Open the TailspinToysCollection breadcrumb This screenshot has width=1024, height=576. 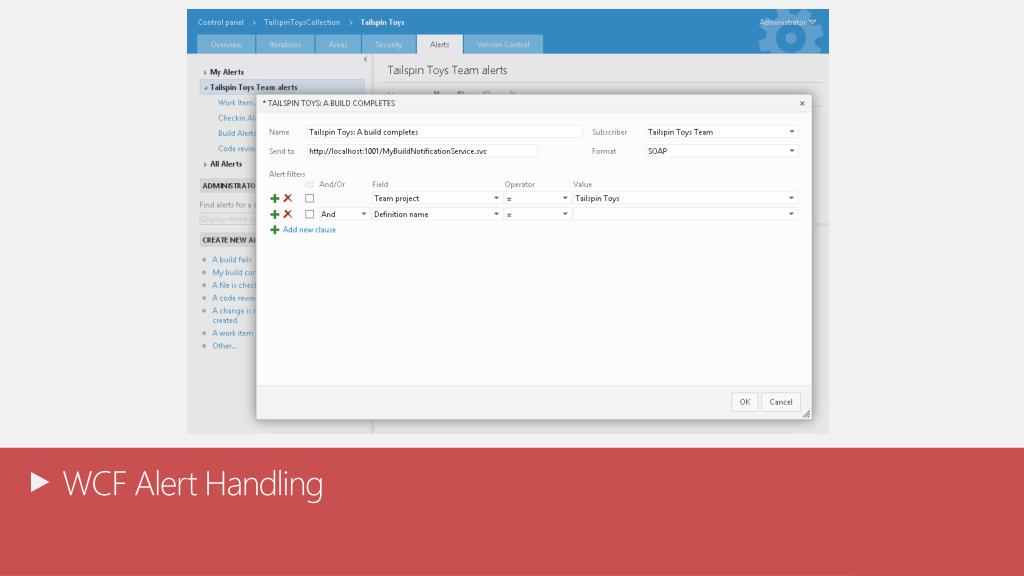pyautogui.click(x=302, y=22)
